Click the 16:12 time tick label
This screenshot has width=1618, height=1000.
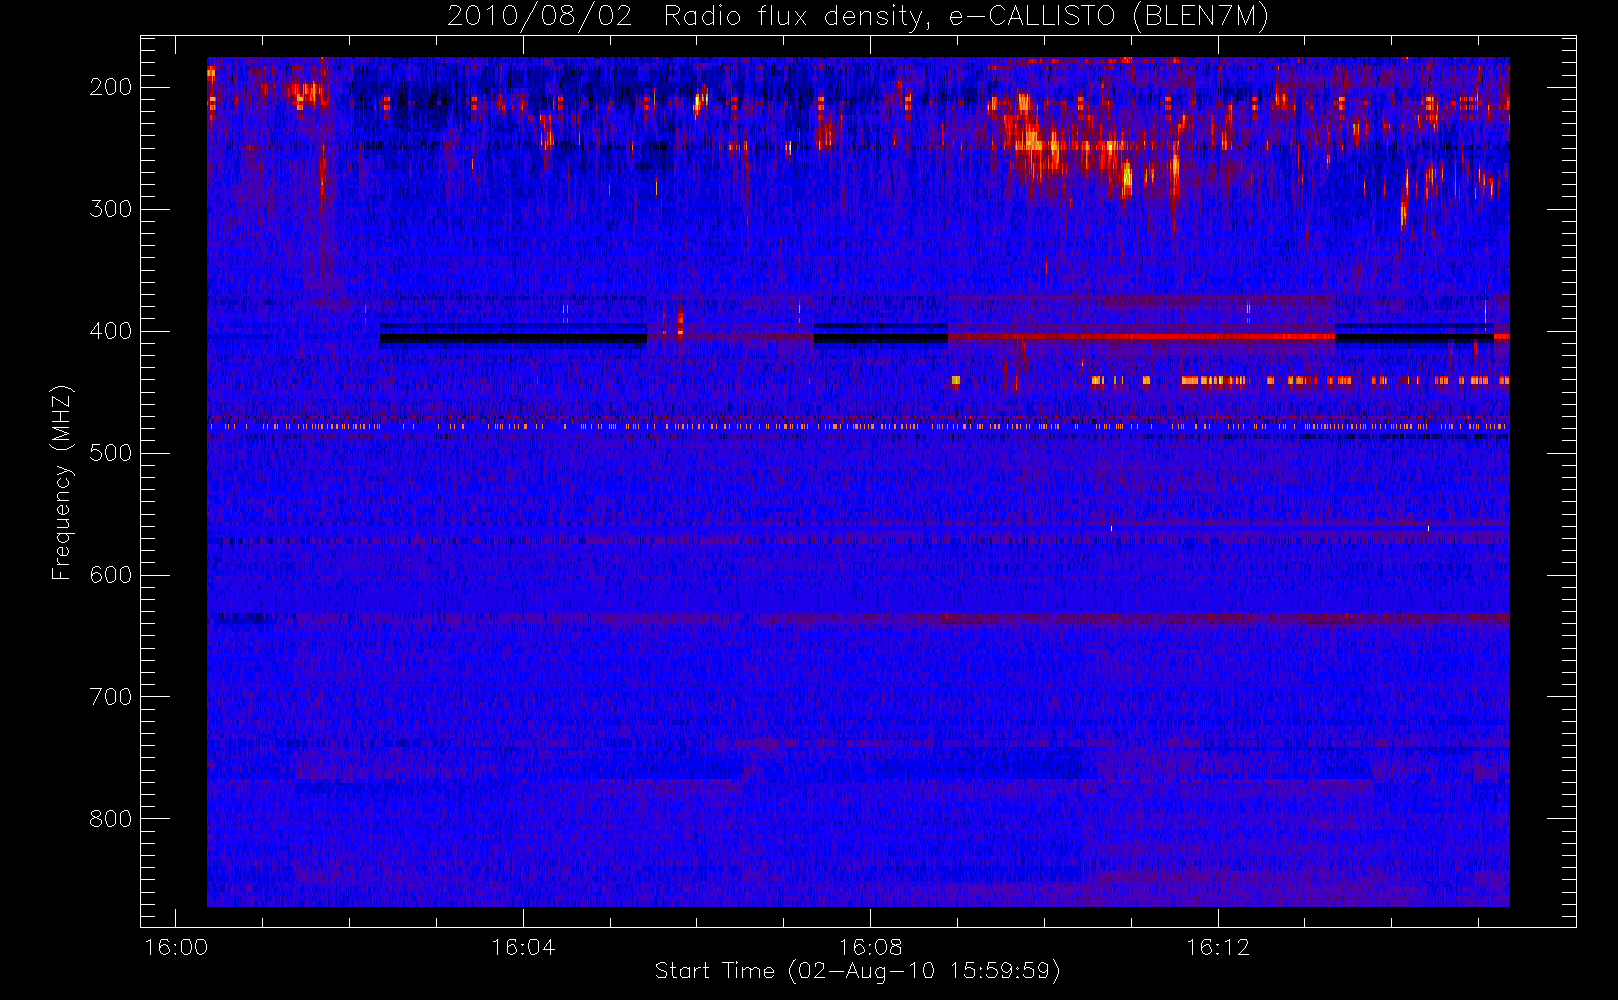pos(1218,946)
